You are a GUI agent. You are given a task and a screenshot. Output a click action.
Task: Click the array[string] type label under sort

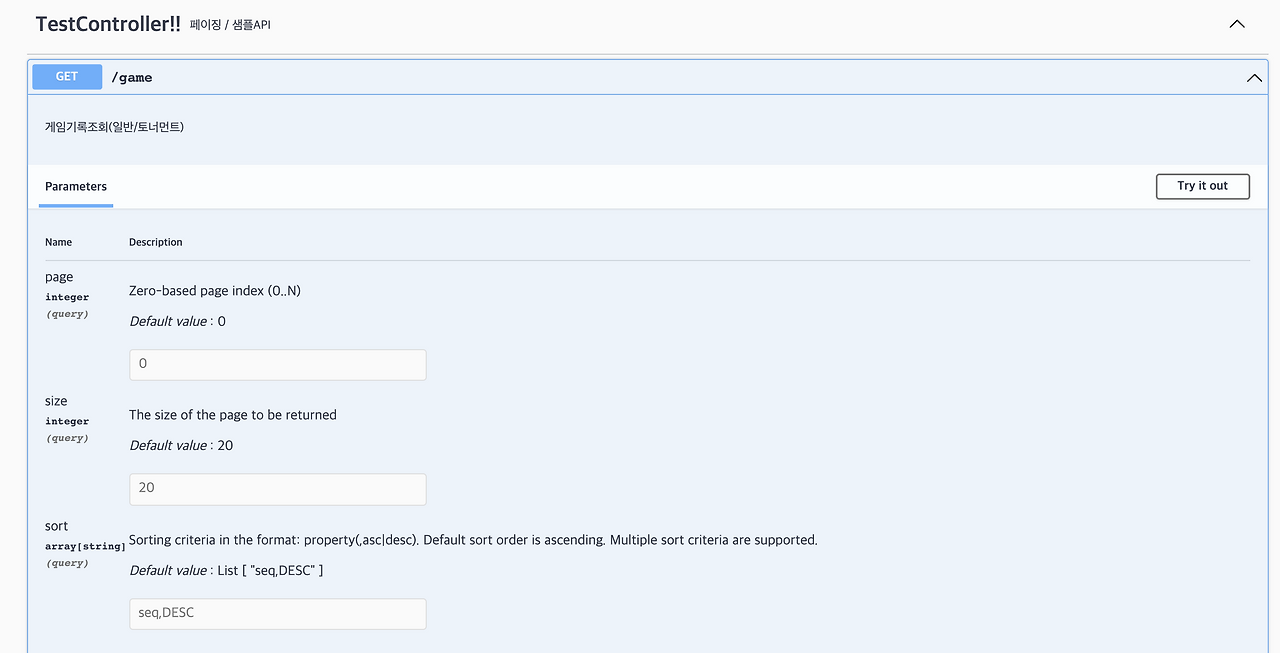point(85,546)
